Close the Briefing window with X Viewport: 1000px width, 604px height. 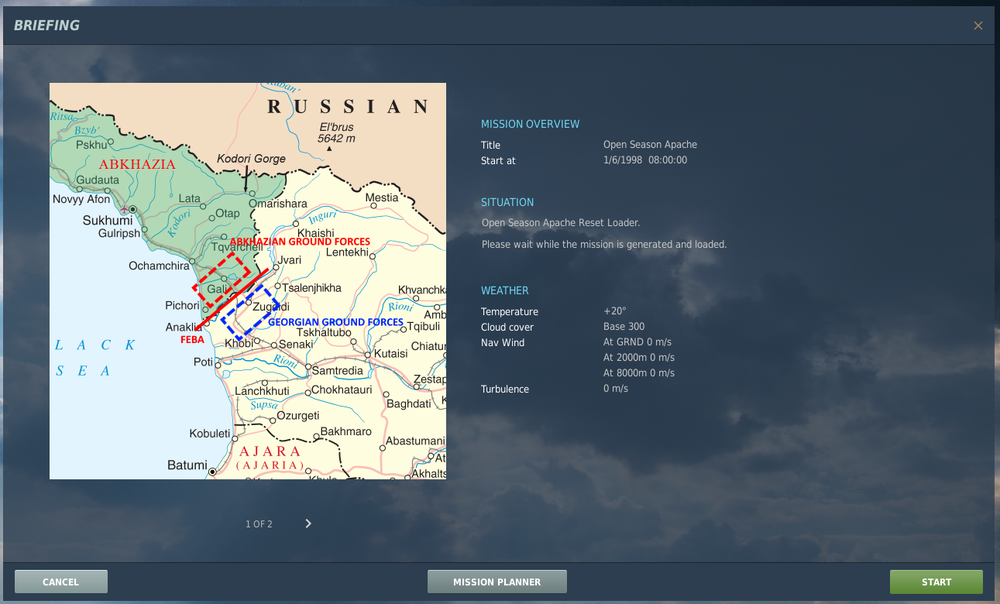click(x=978, y=26)
